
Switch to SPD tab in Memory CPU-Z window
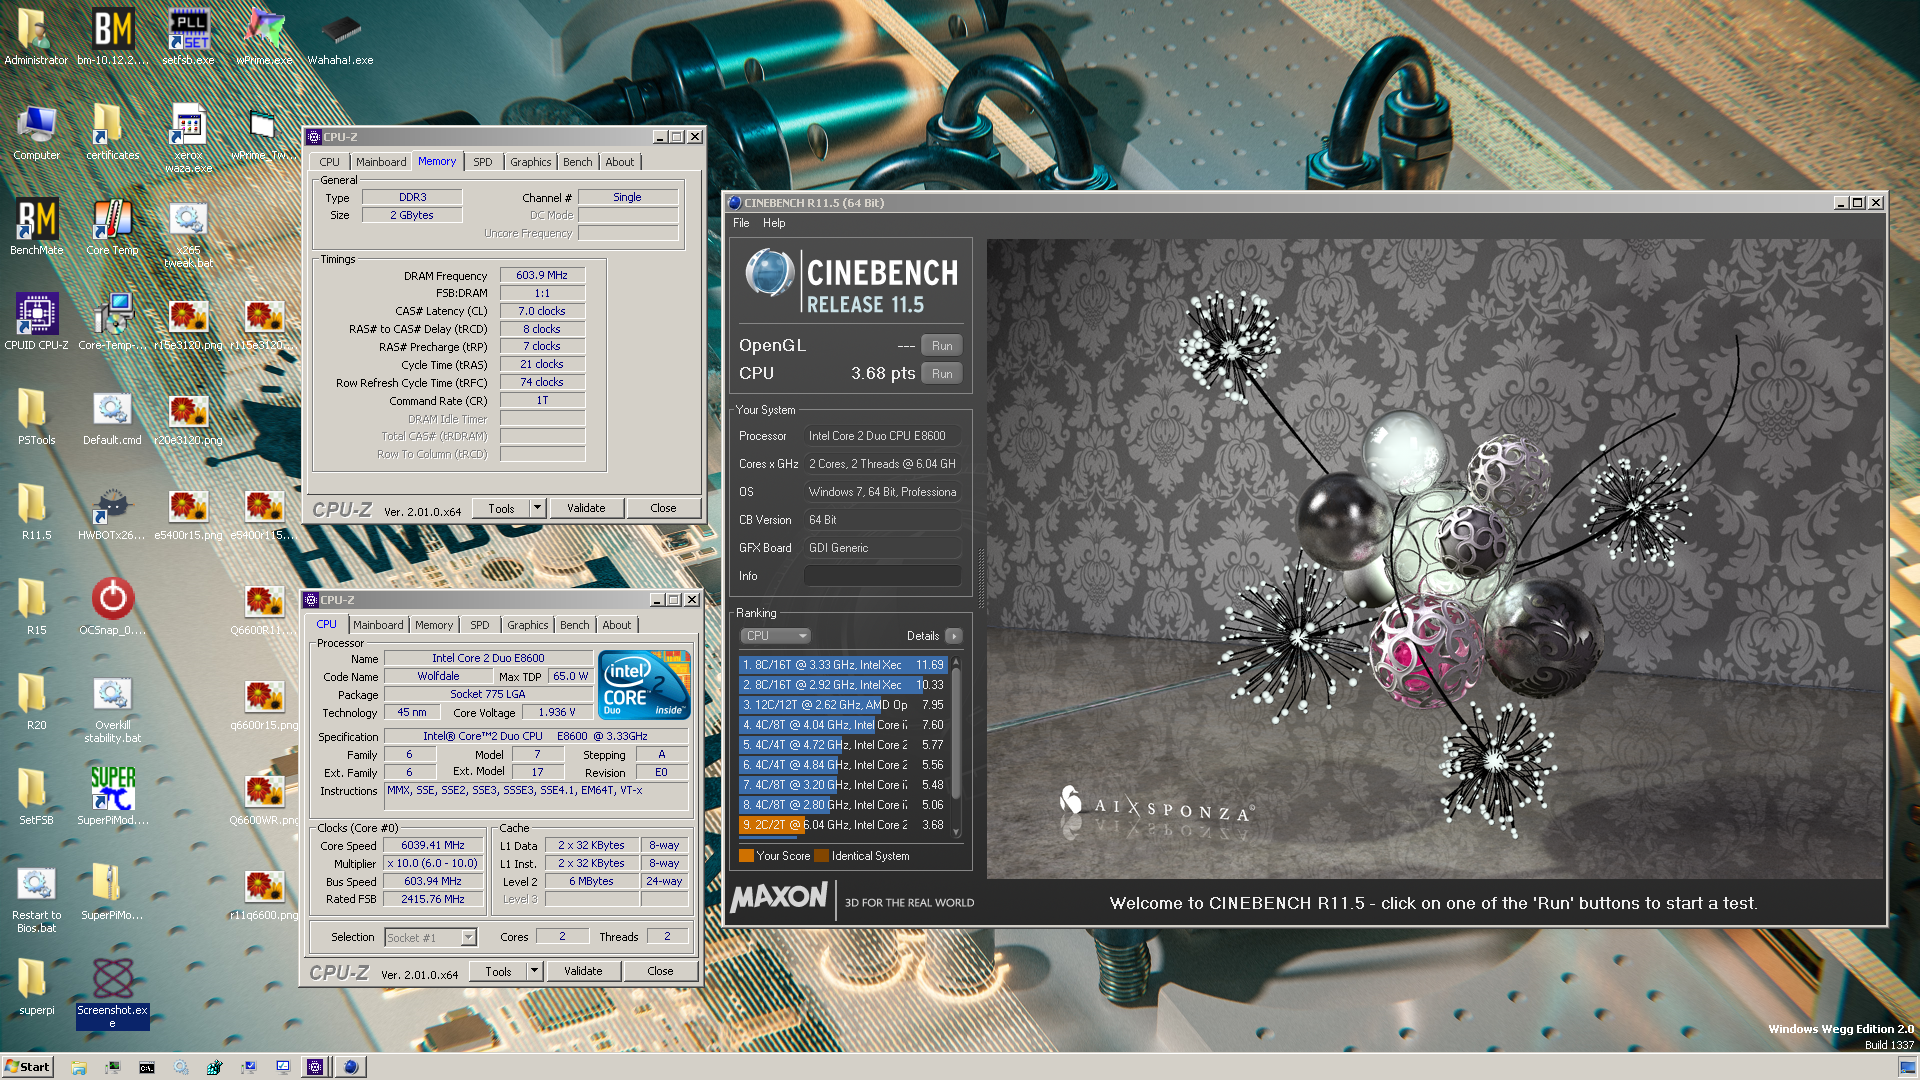pos(483,162)
